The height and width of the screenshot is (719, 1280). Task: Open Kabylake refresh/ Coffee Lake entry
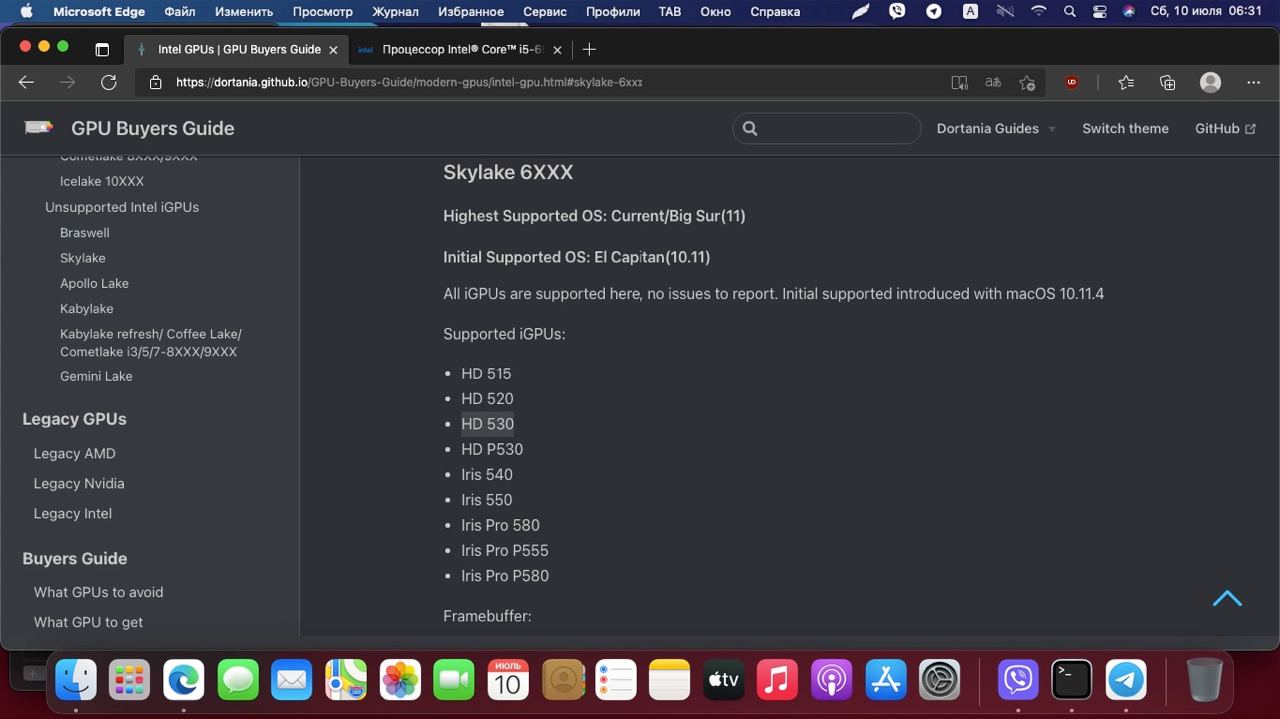[151, 343]
